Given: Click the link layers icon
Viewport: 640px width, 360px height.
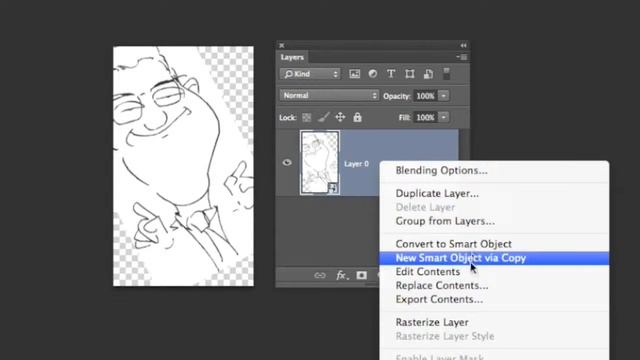Looking at the screenshot, I should [320, 276].
